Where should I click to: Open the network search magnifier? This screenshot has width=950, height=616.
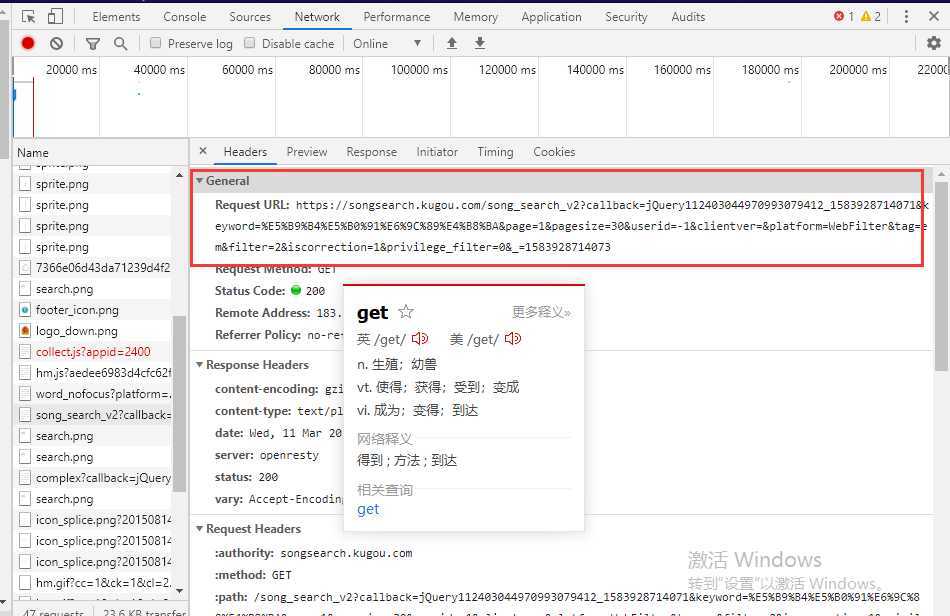[121, 44]
